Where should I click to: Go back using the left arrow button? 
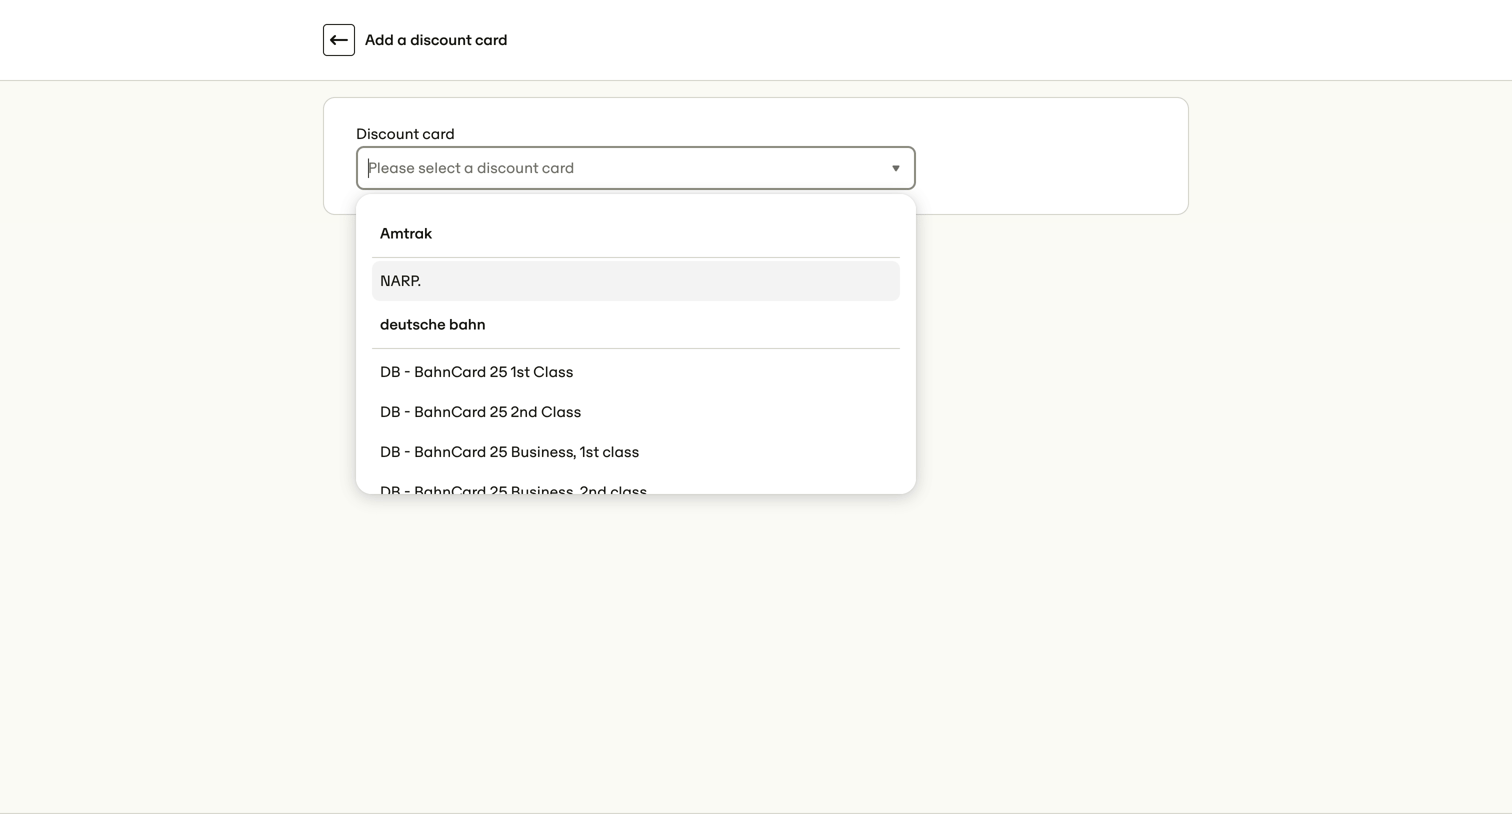click(x=339, y=40)
